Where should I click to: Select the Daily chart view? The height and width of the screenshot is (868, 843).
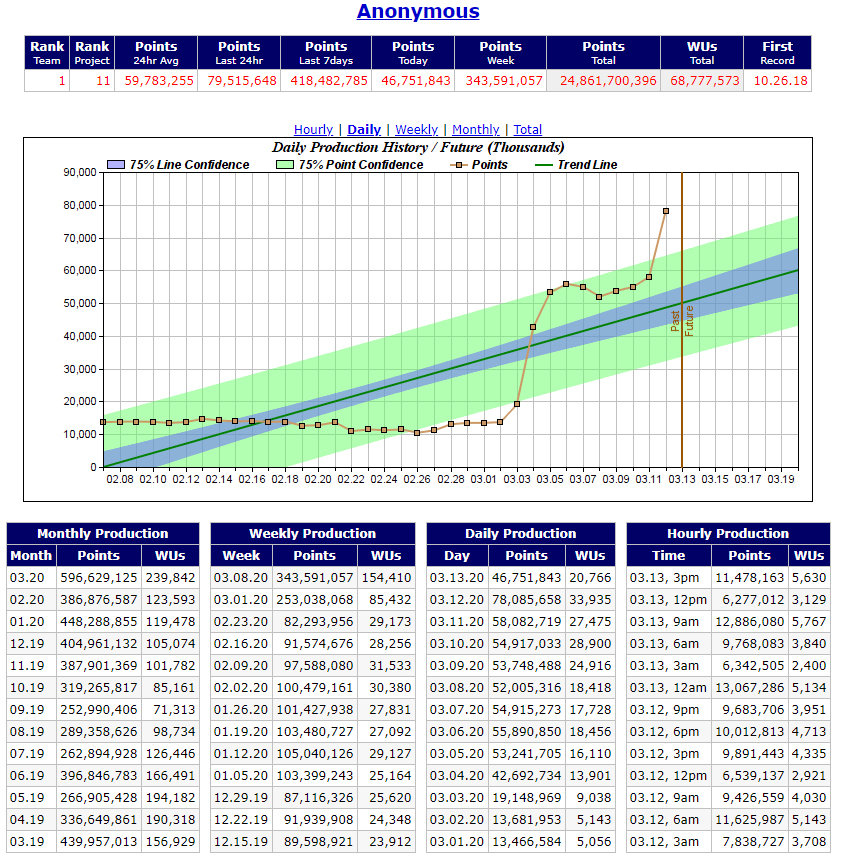point(364,130)
